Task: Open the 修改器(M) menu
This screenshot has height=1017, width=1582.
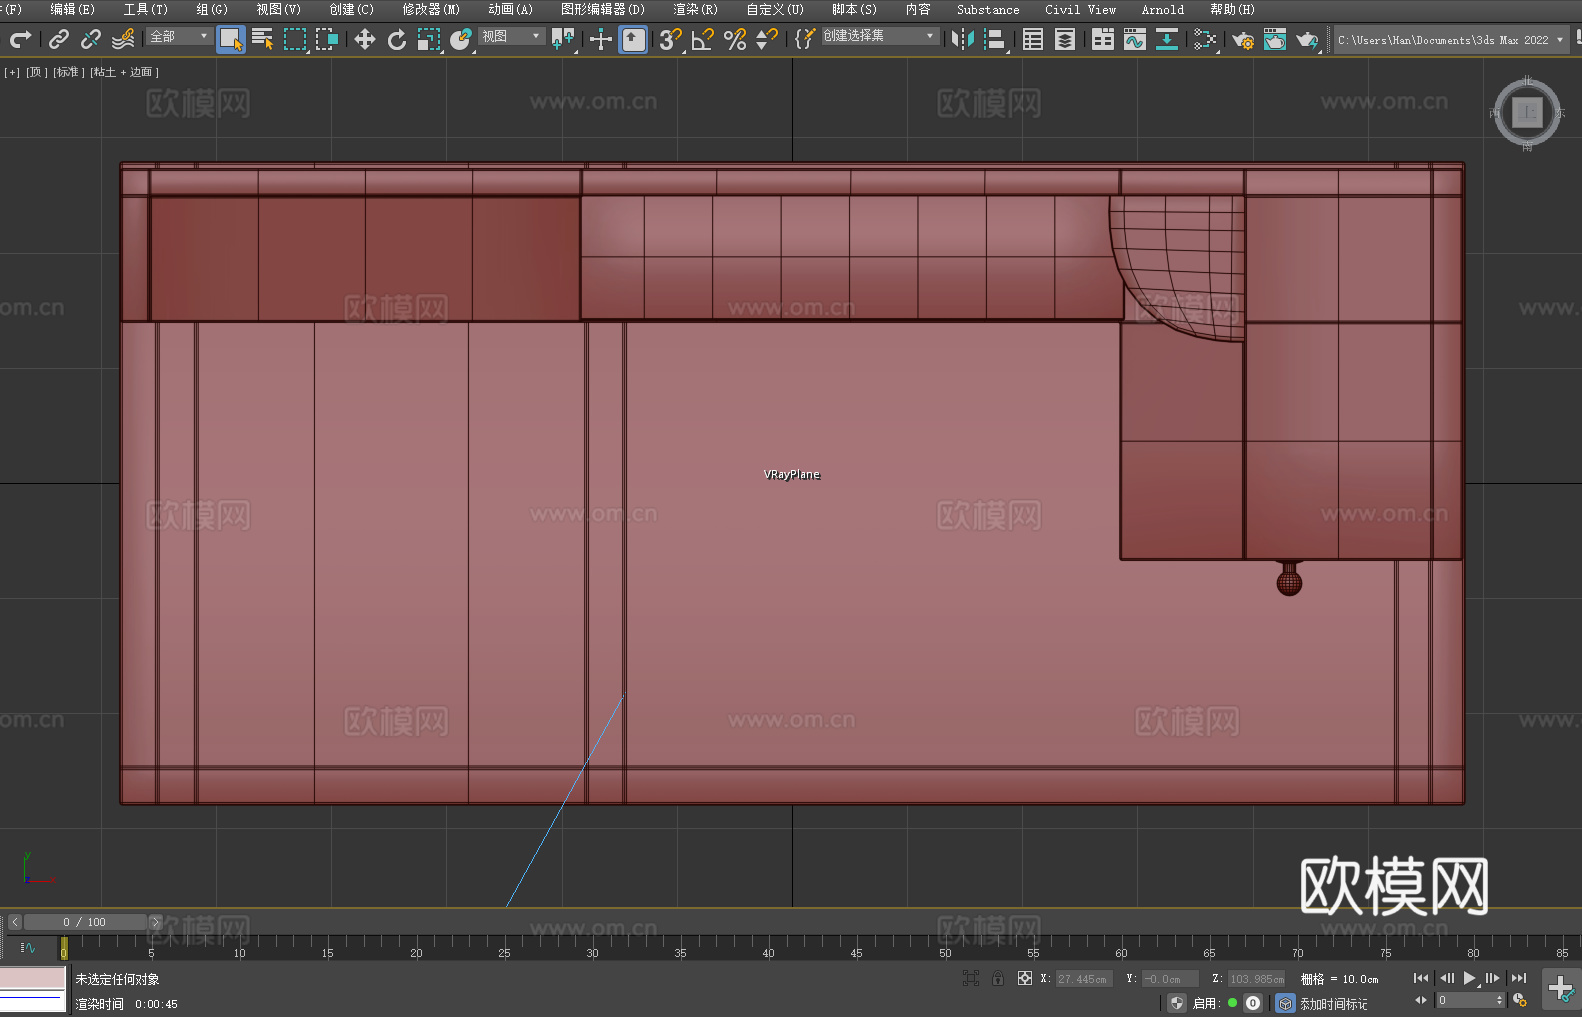Action: pos(431,9)
